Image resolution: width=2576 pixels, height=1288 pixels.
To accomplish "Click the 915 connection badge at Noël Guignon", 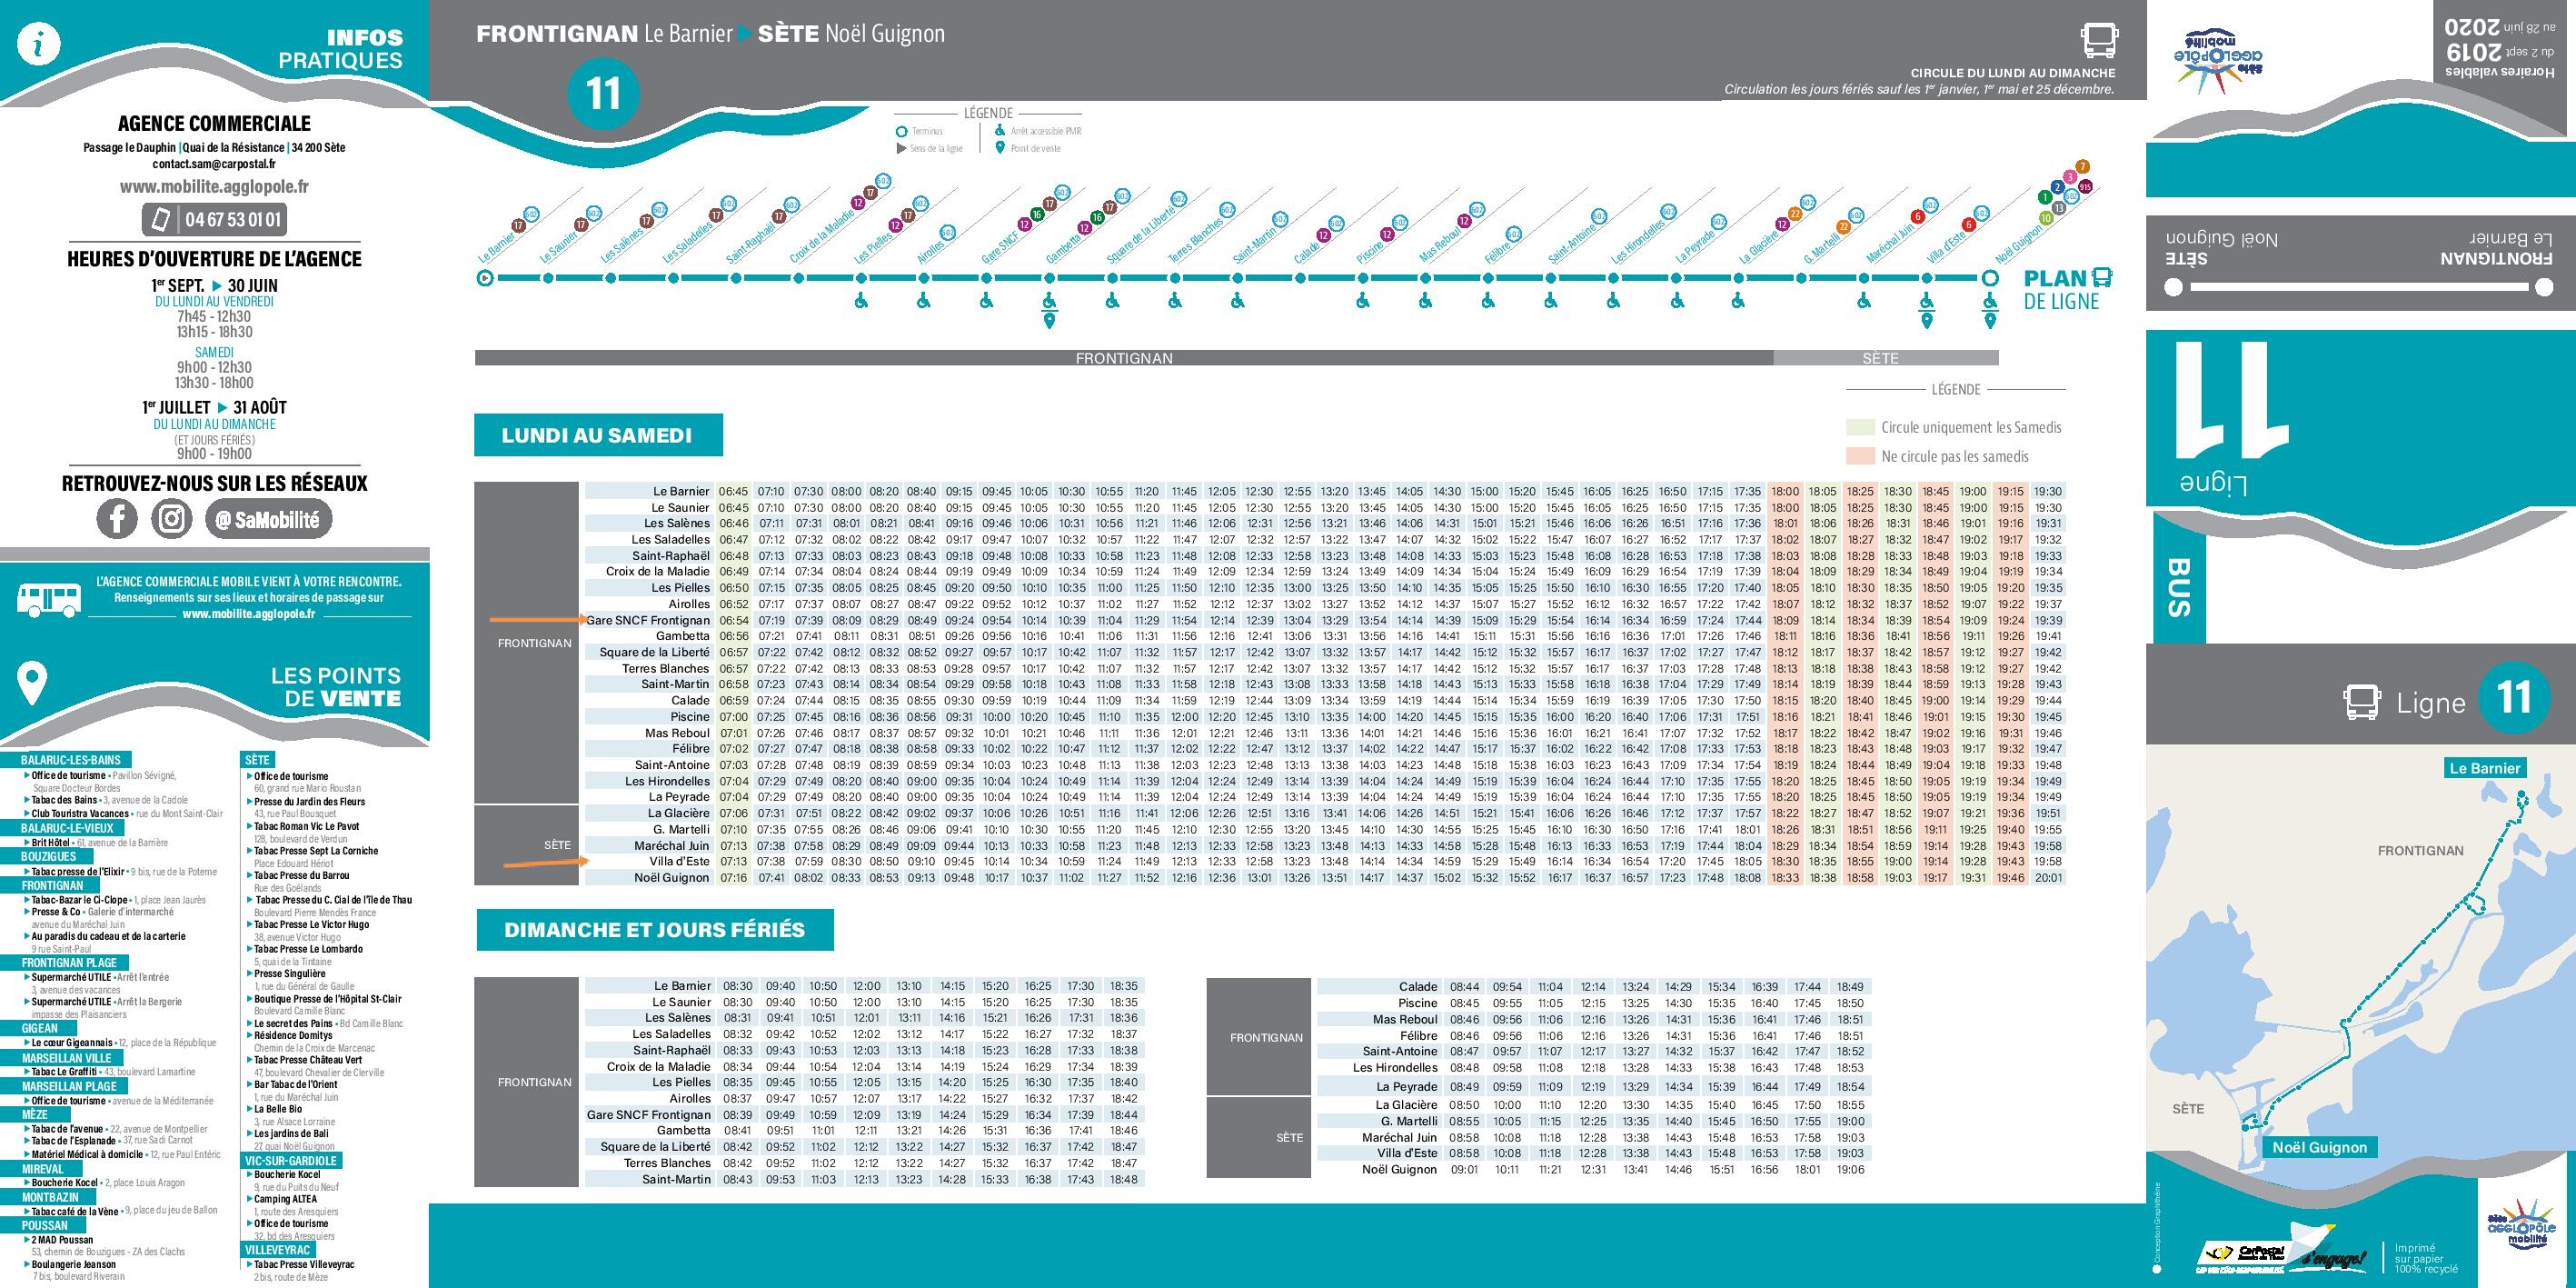I will pyautogui.click(x=2085, y=186).
